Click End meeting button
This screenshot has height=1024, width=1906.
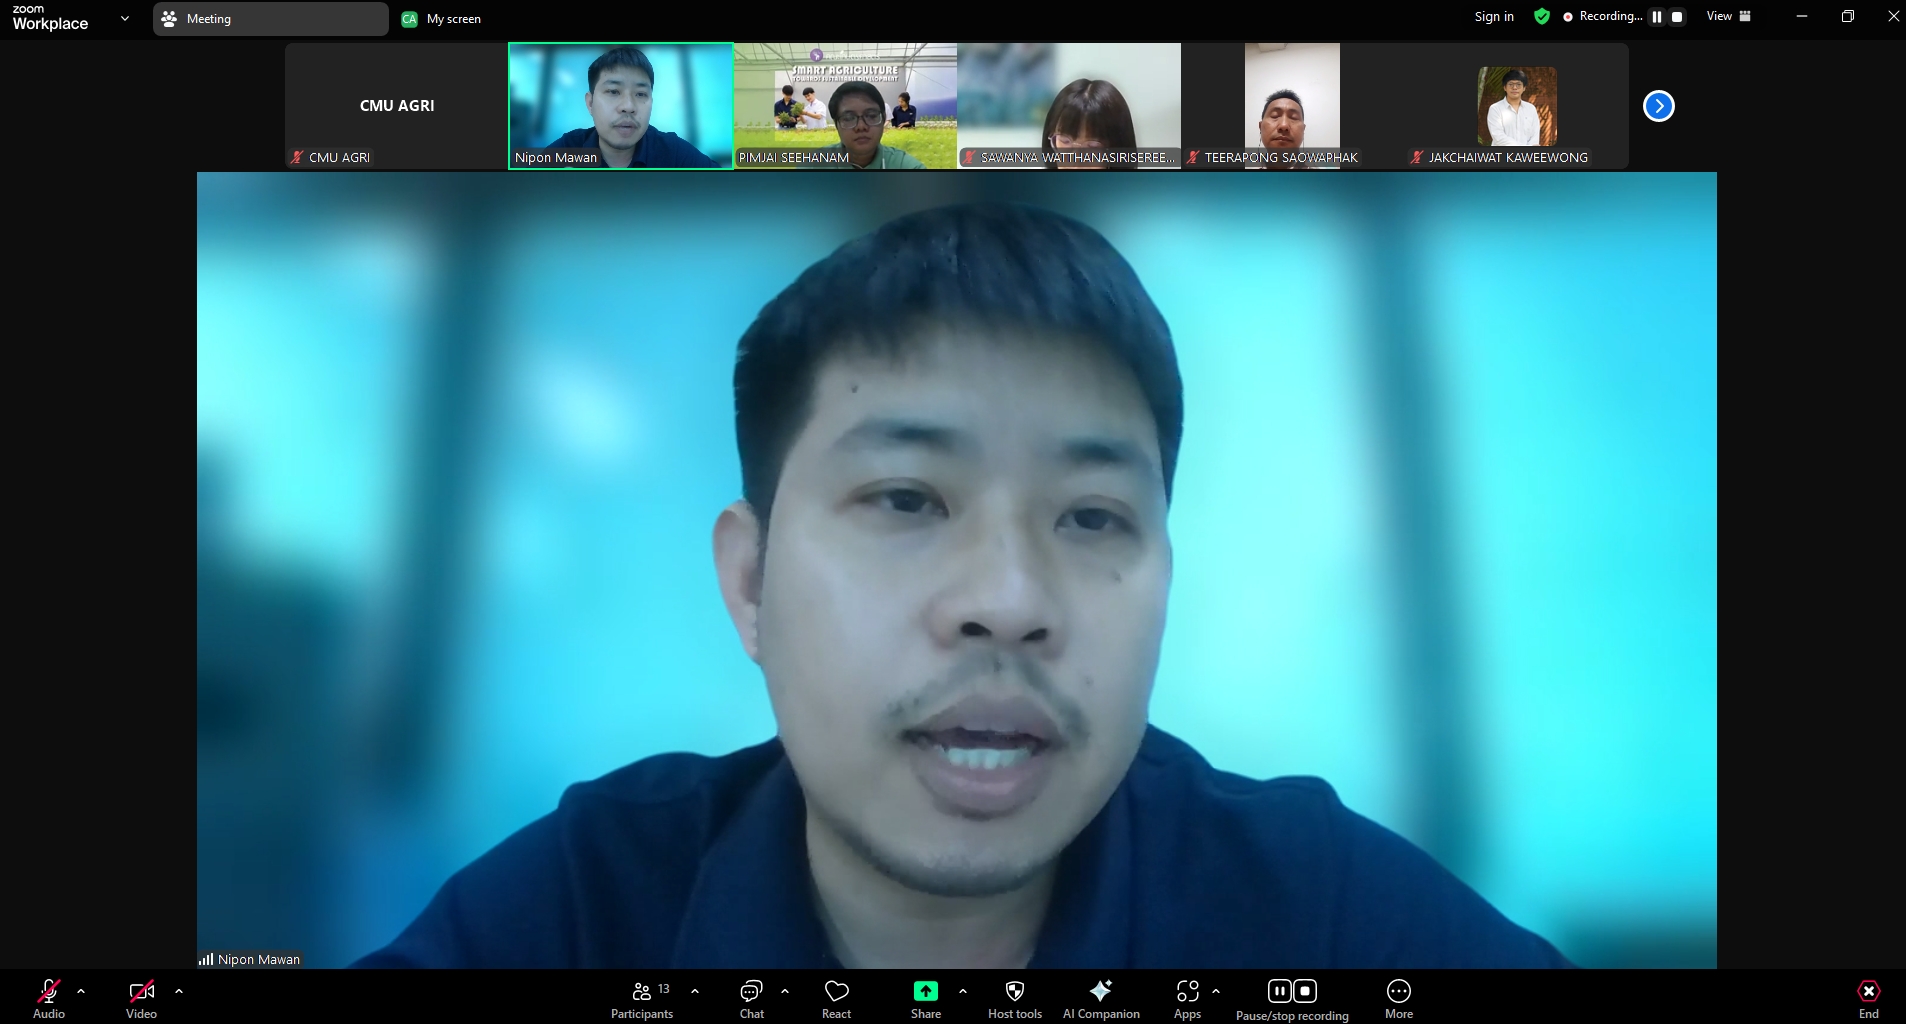coord(1868,999)
